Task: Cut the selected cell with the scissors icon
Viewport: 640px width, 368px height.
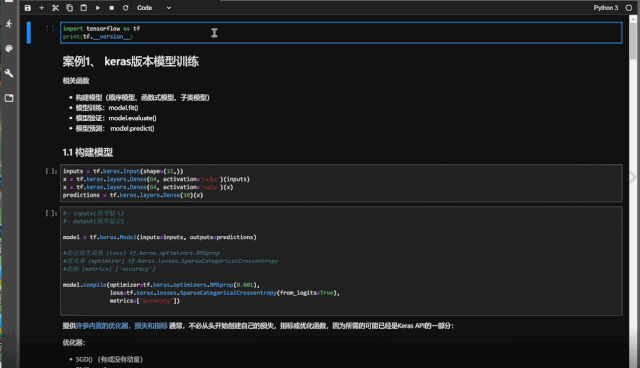Action: point(56,8)
